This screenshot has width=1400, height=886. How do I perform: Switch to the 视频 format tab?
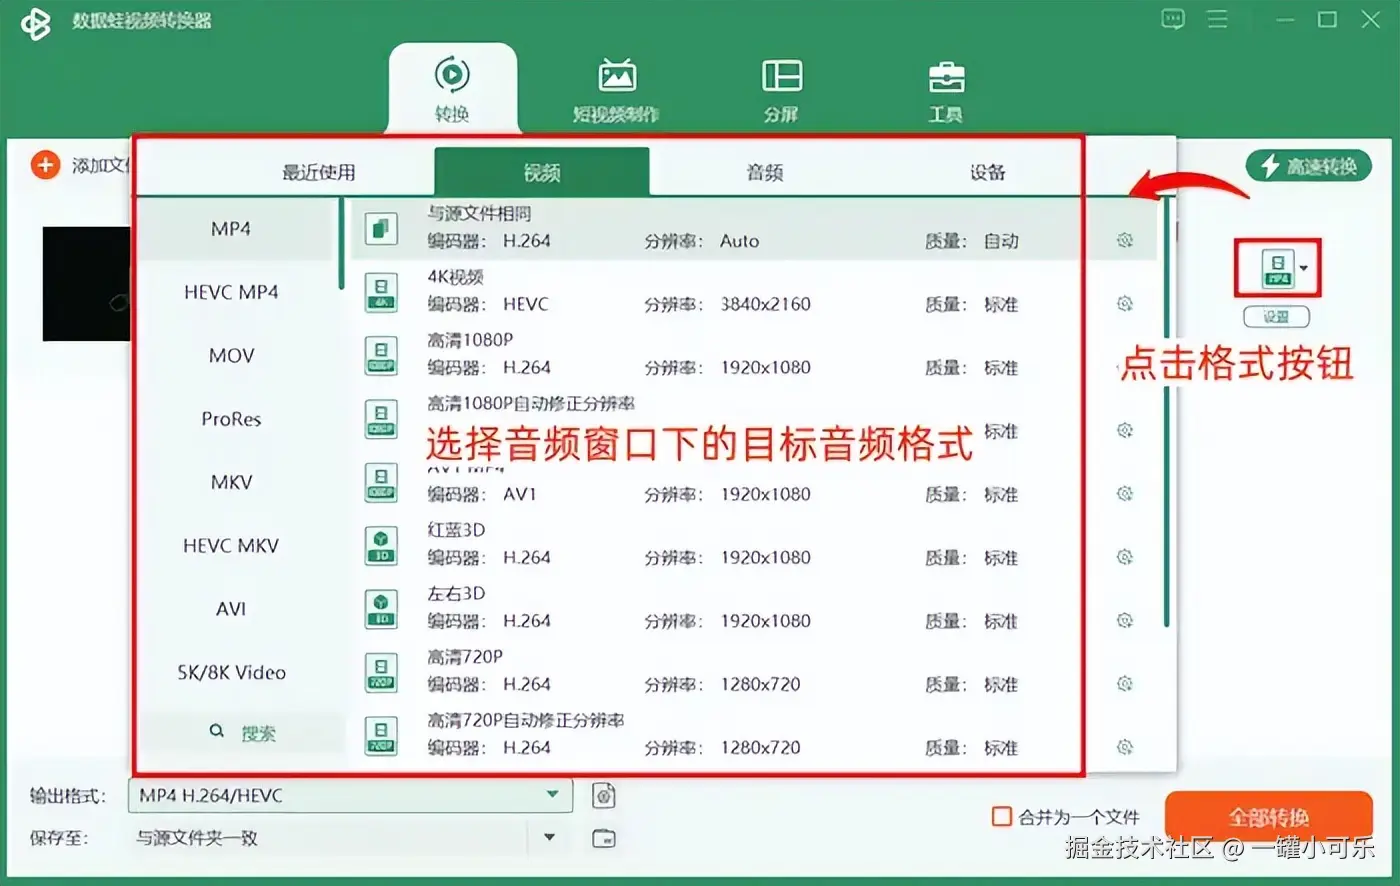(542, 172)
